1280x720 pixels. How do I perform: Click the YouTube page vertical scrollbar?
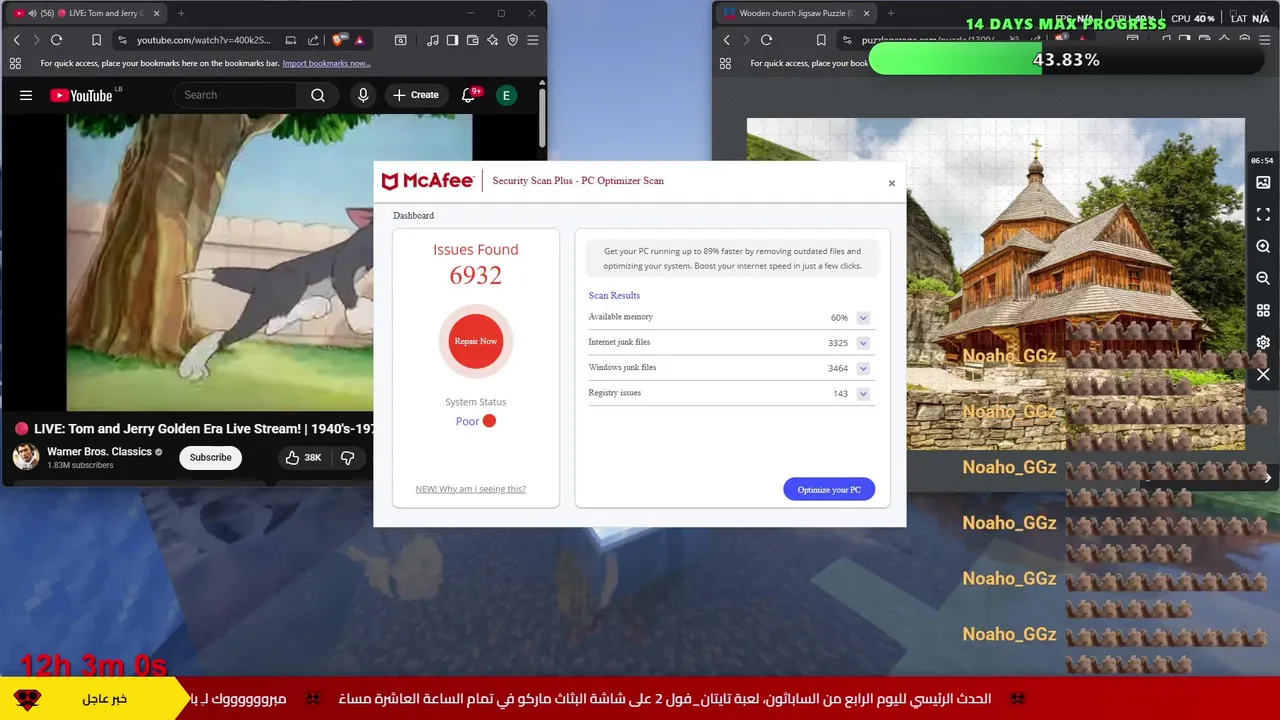click(542, 118)
